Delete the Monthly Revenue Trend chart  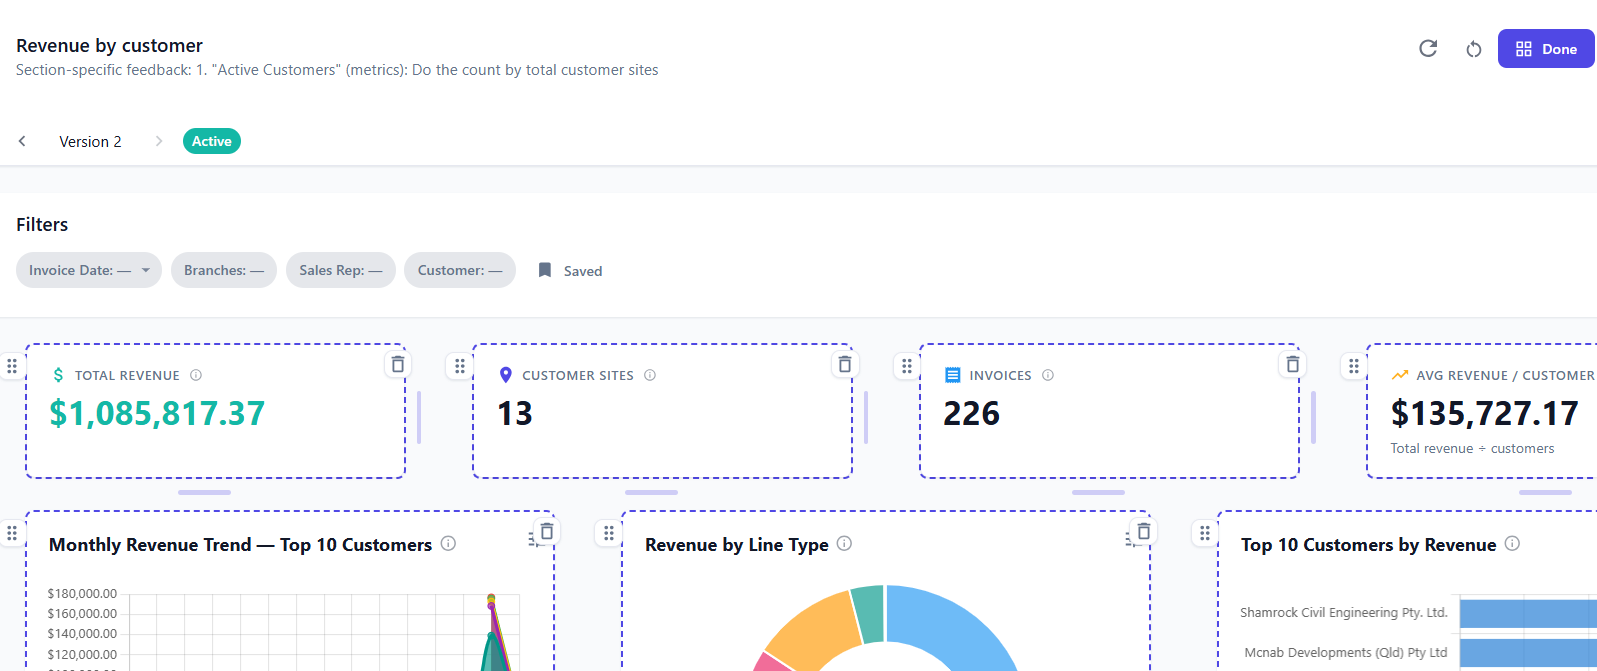pos(547,531)
